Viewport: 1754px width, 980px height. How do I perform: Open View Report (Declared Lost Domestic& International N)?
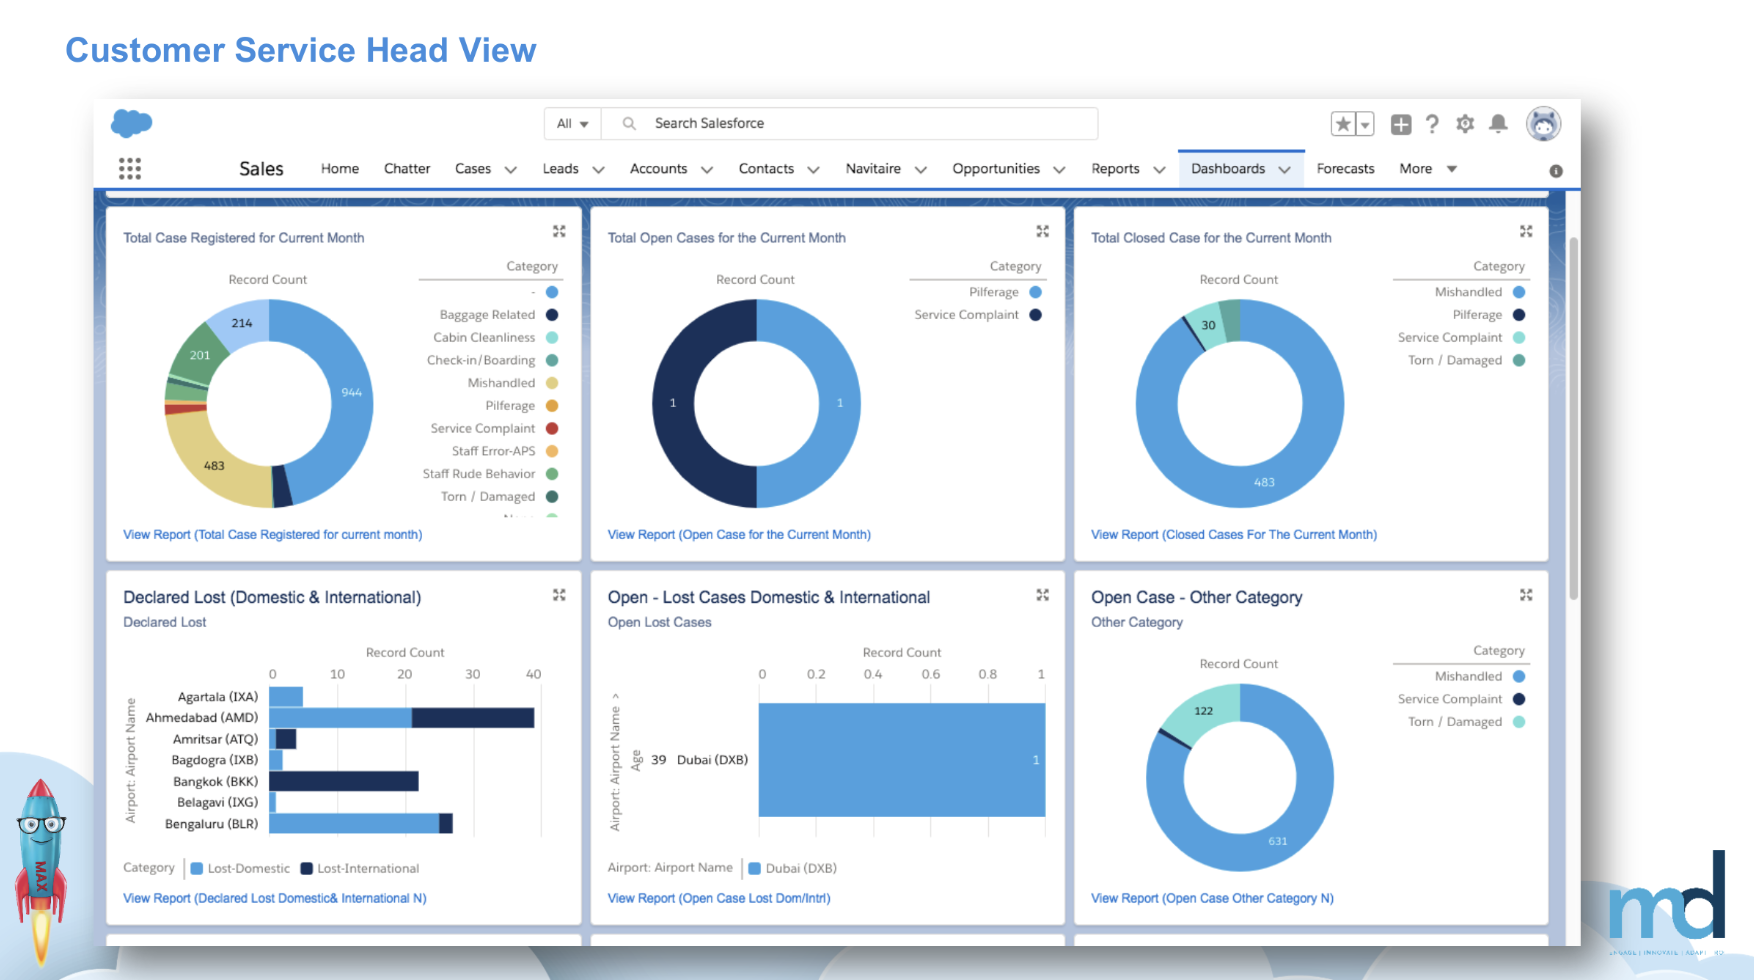[x=275, y=899]
